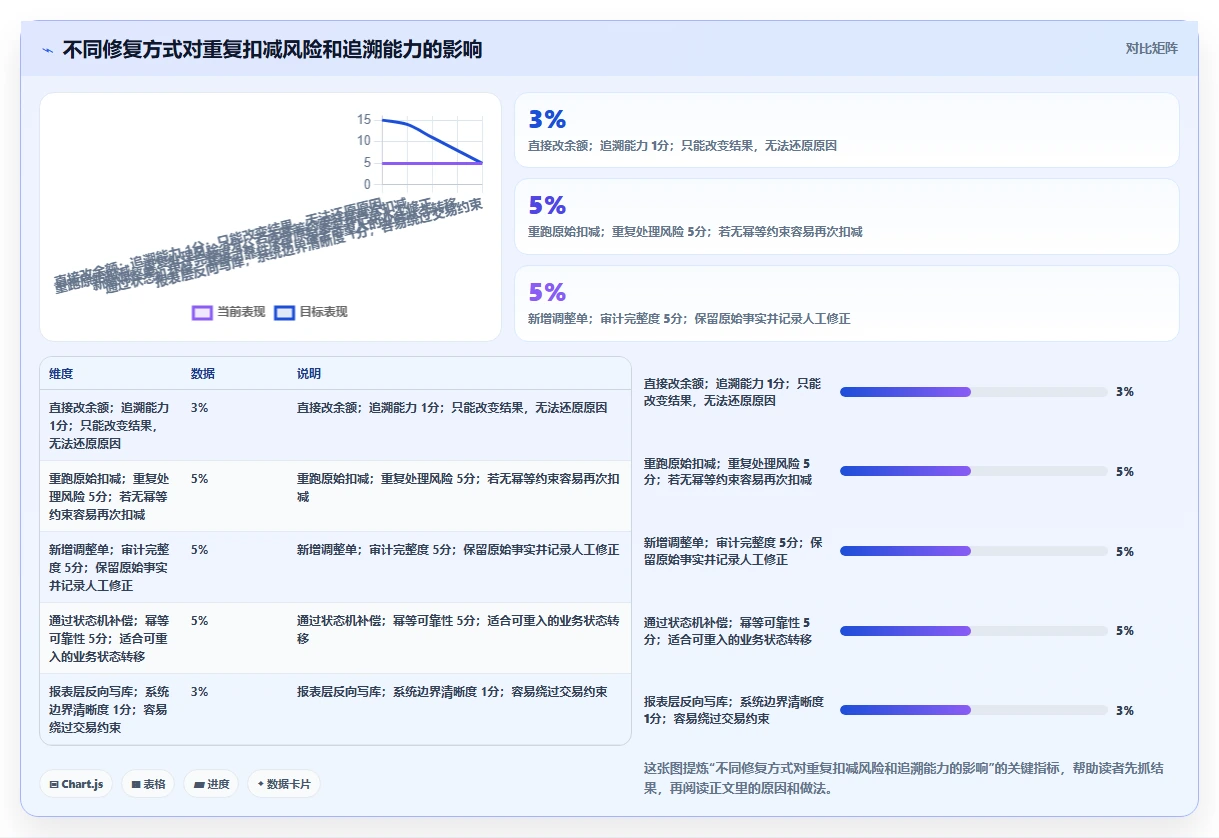Click the progress bar for 通过状态机补偿
This screenshot has width=1219, height=838.
point(974,631)
